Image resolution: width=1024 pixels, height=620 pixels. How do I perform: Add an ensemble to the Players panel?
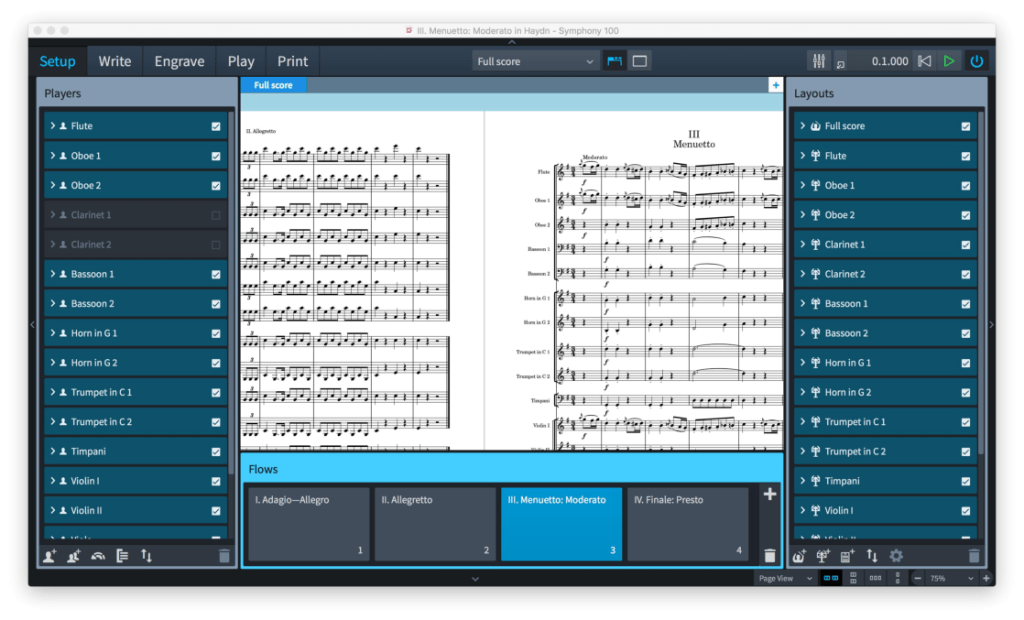(x=97, y=556)
